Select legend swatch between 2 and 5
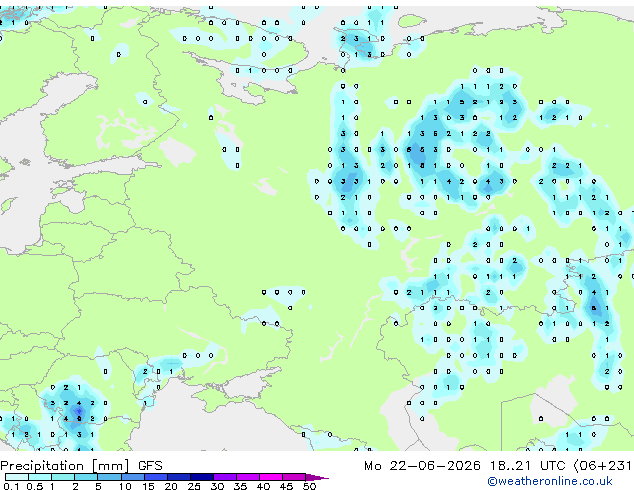The width and height of the screenshot is (634, 490). 86,477
